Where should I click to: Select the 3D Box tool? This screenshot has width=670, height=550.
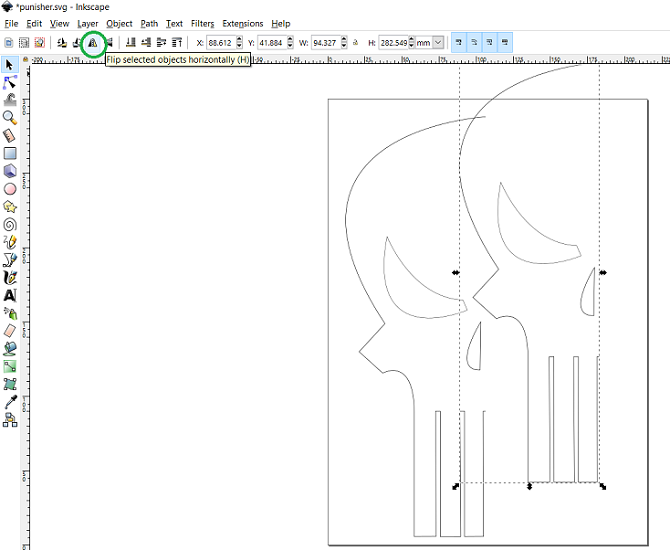[10, 171]
